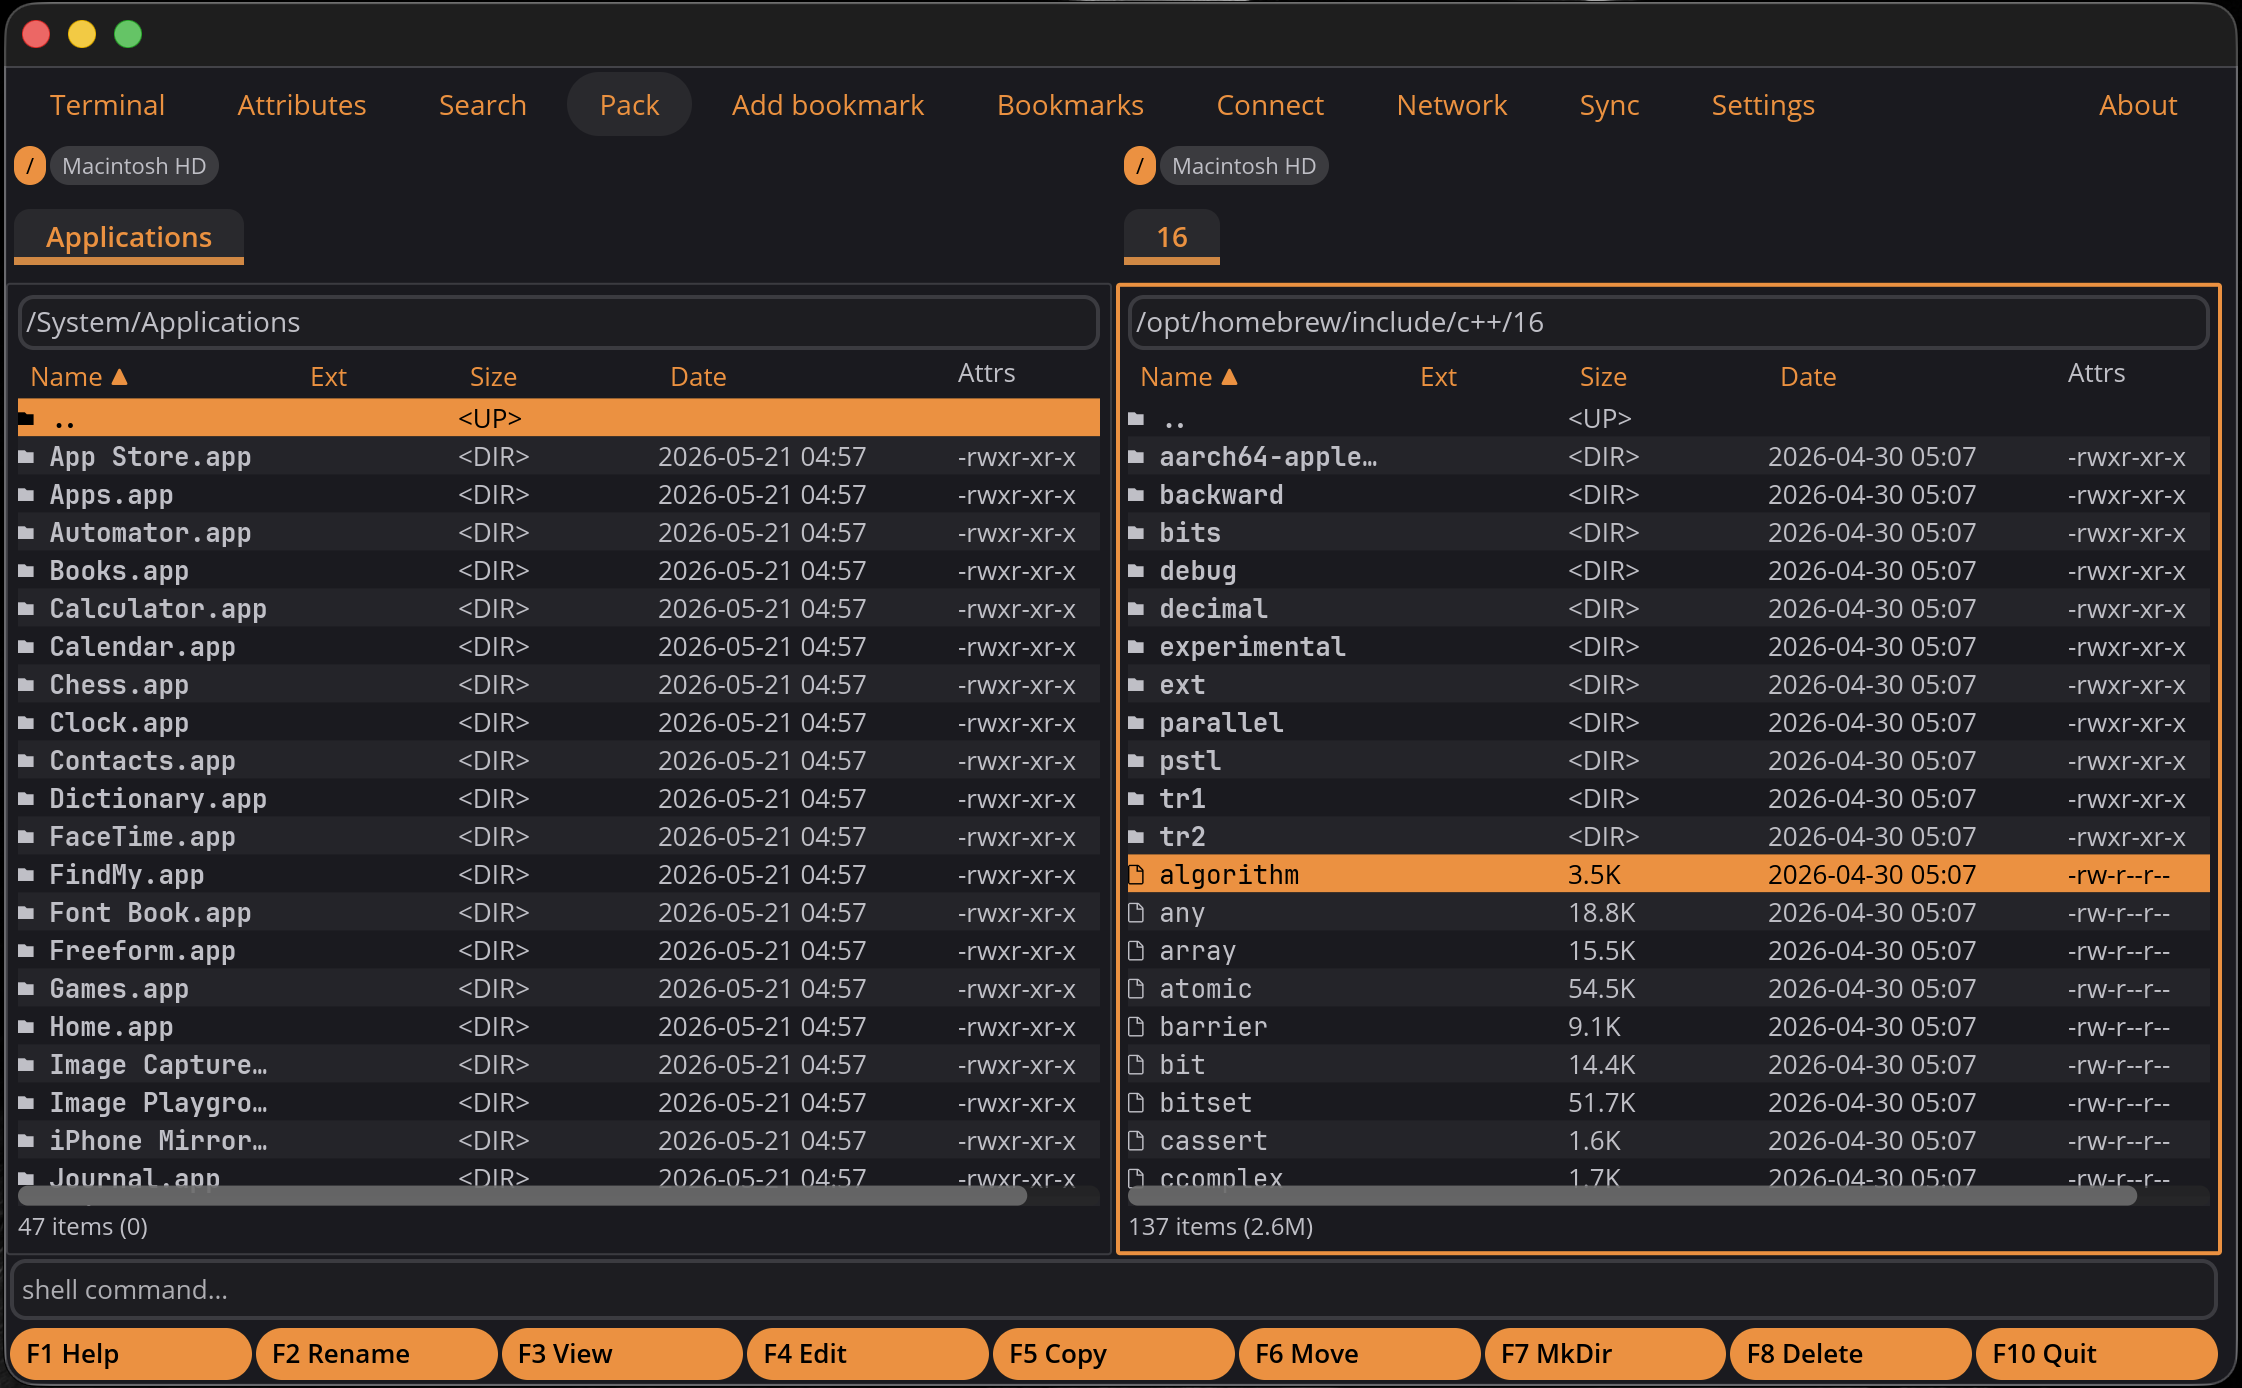Click the right panel root slash icon
Image resolution: width=2242 pixels, height=1388 pixels.
pyautogui.click(x=1140, y=166)
